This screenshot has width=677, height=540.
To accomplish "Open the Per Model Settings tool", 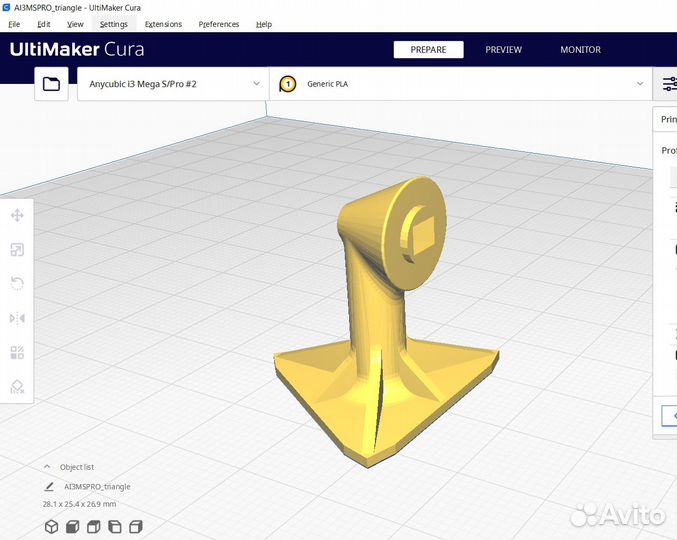I will 17,352.
